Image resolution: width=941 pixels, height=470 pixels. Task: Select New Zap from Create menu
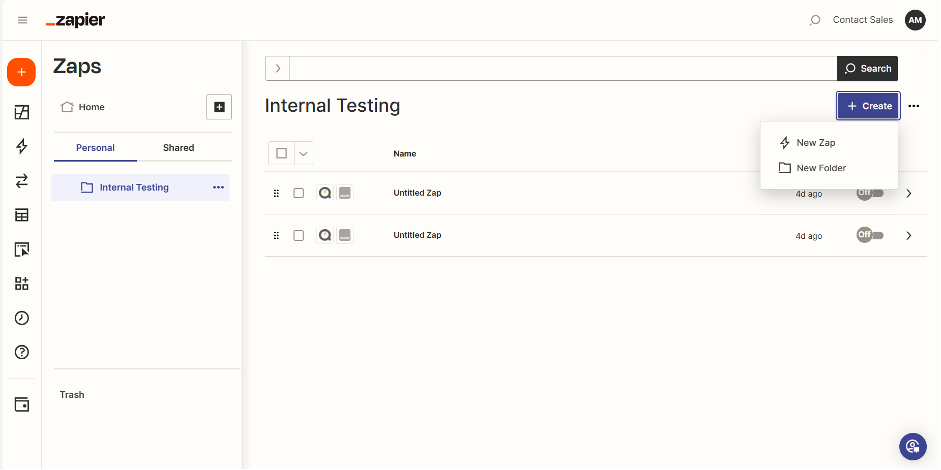815,143
